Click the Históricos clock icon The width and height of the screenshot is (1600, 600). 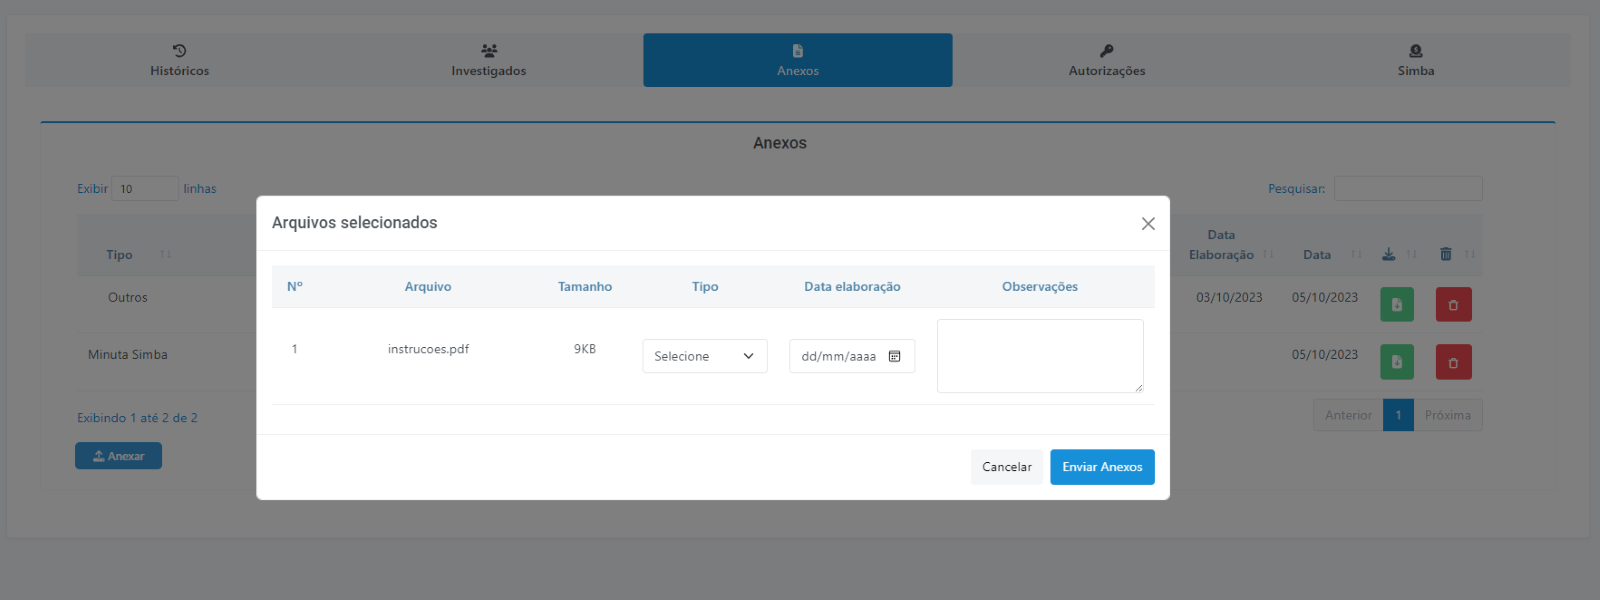(180, 50)
